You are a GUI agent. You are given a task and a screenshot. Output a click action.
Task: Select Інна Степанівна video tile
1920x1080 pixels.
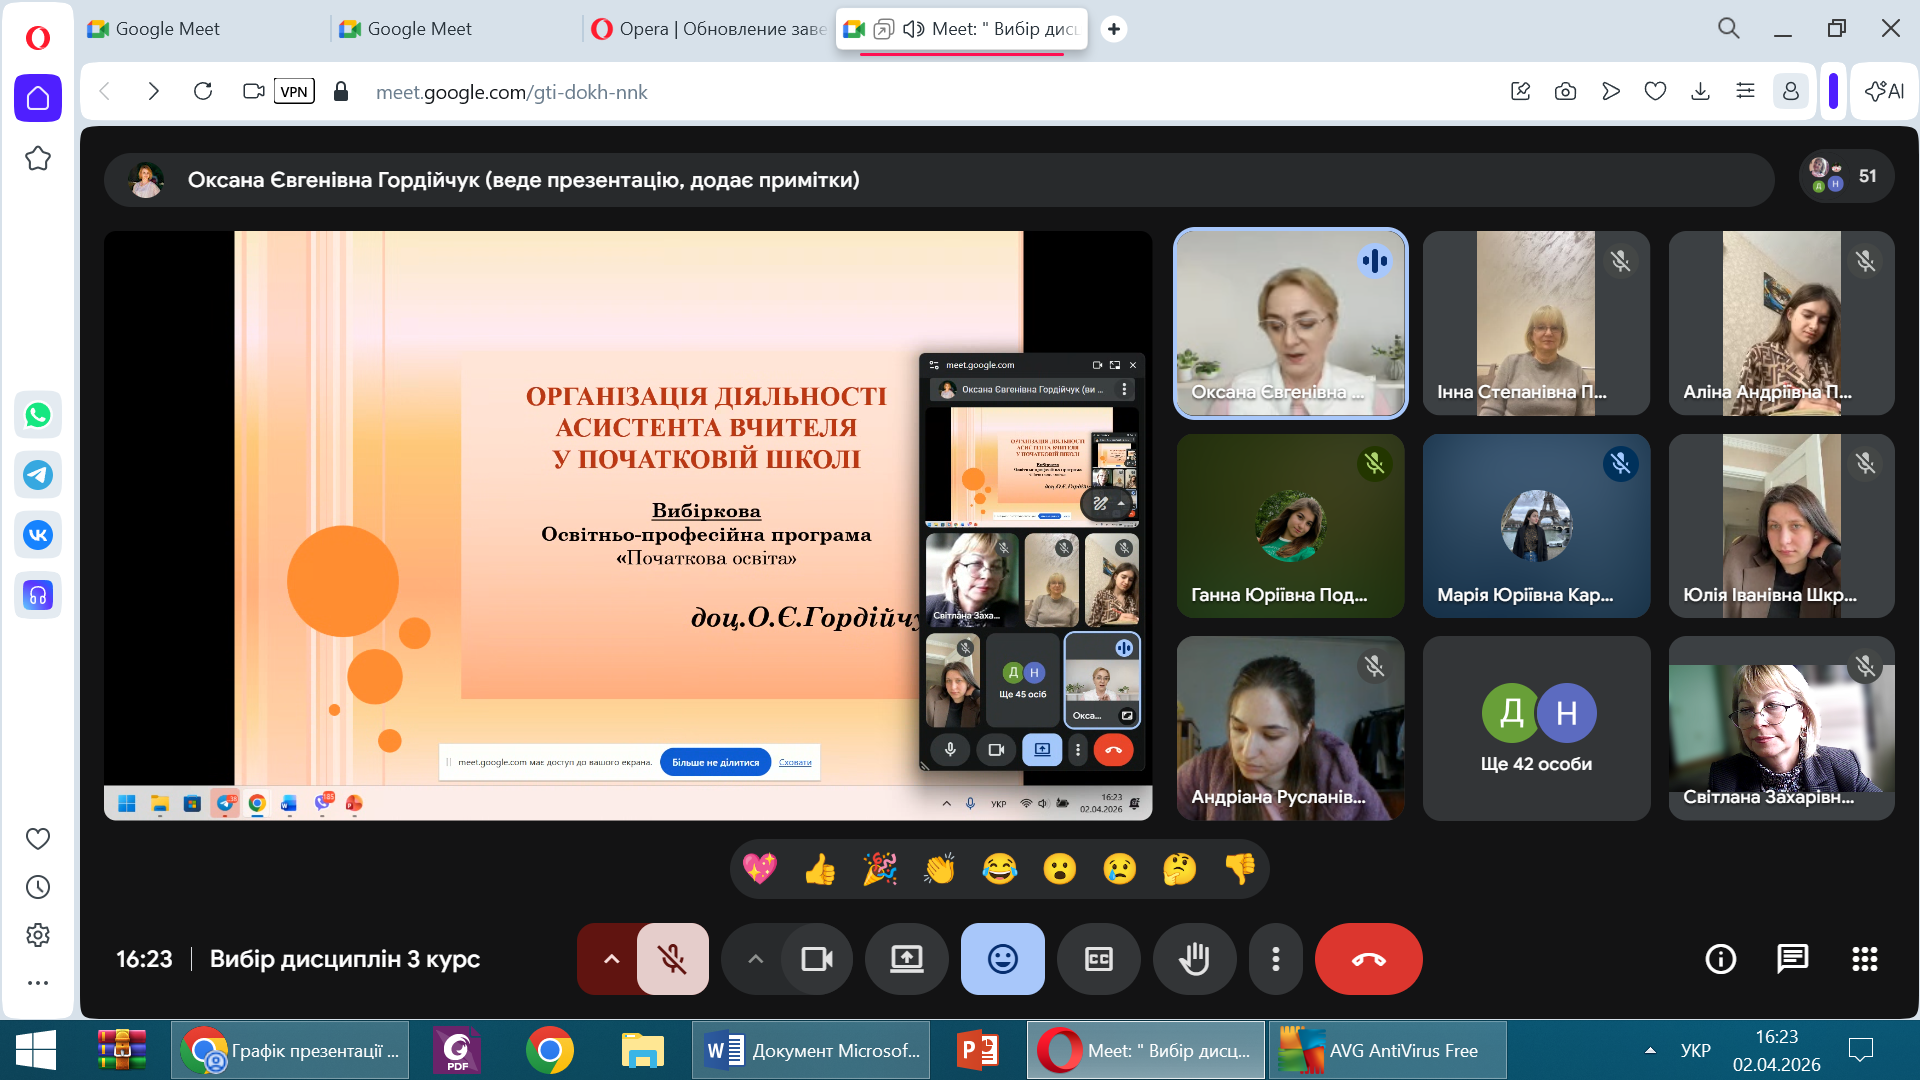tap(1536, 323)
